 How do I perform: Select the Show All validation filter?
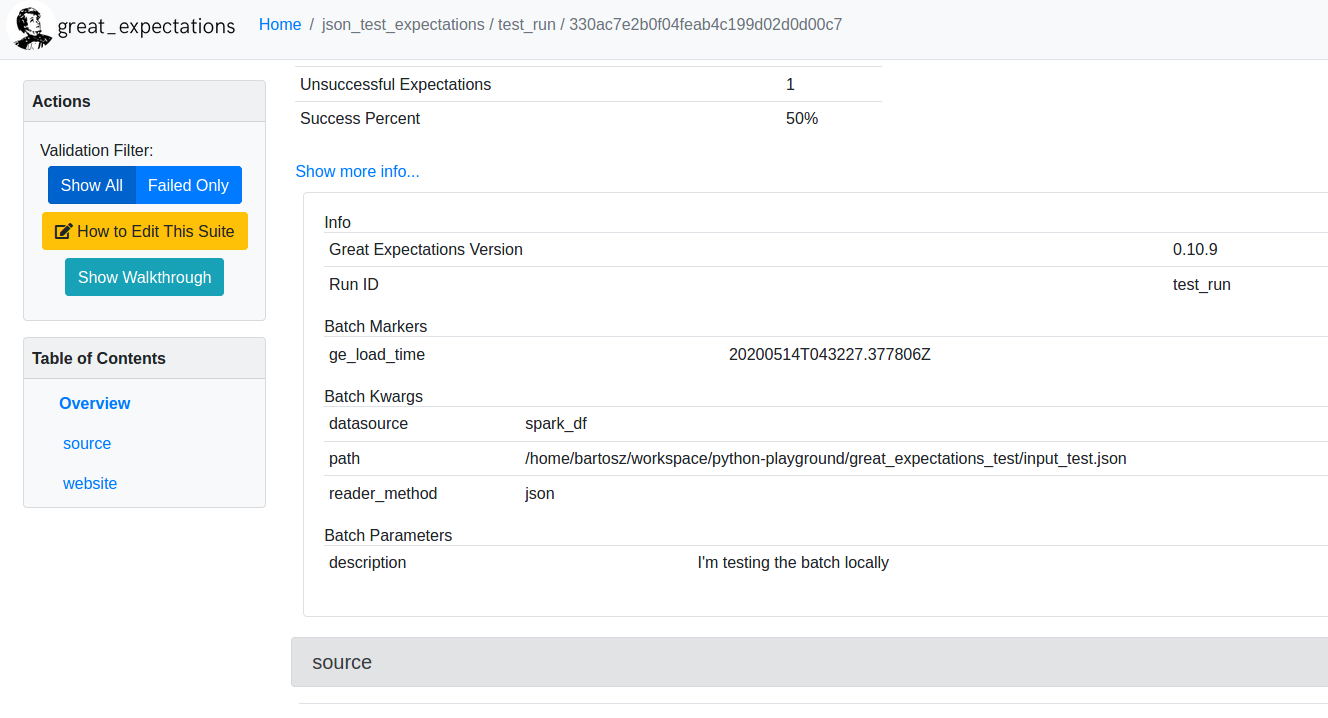click(x=92, y=185)
